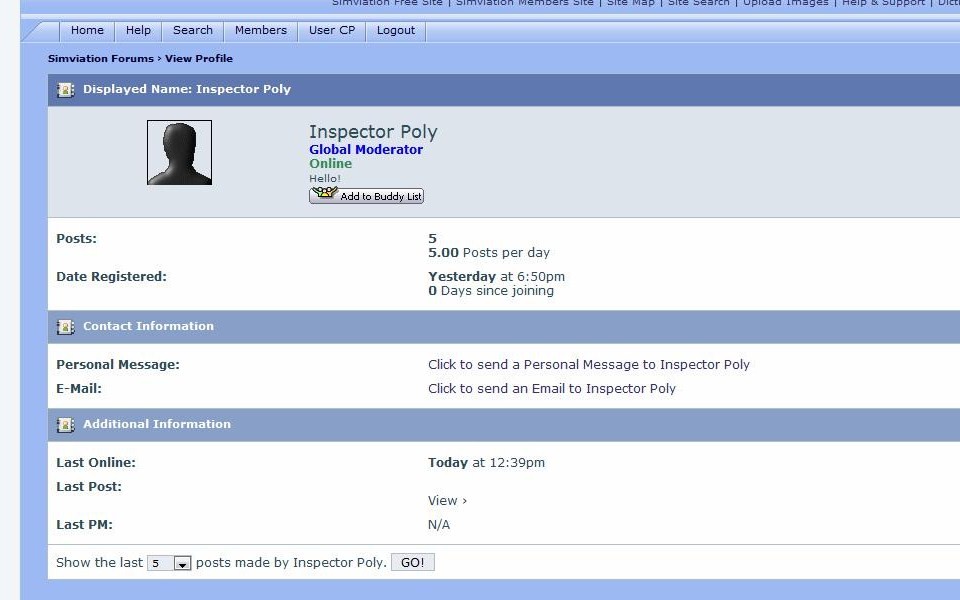The width and height of the screenshot is (960, 600).
Task: Open the Upload Images top link
Action: point(785,3)
